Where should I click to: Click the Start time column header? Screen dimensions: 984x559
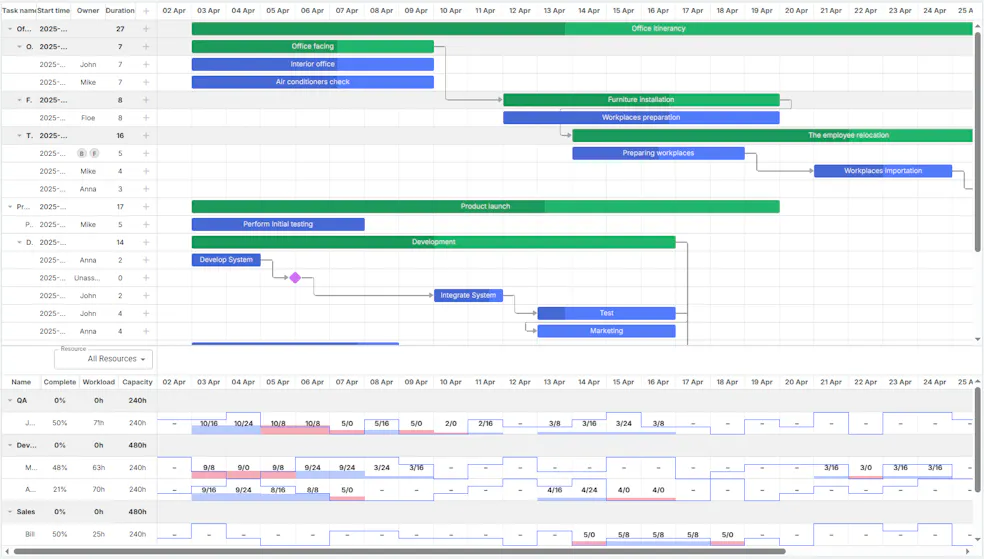coord(53,11)
